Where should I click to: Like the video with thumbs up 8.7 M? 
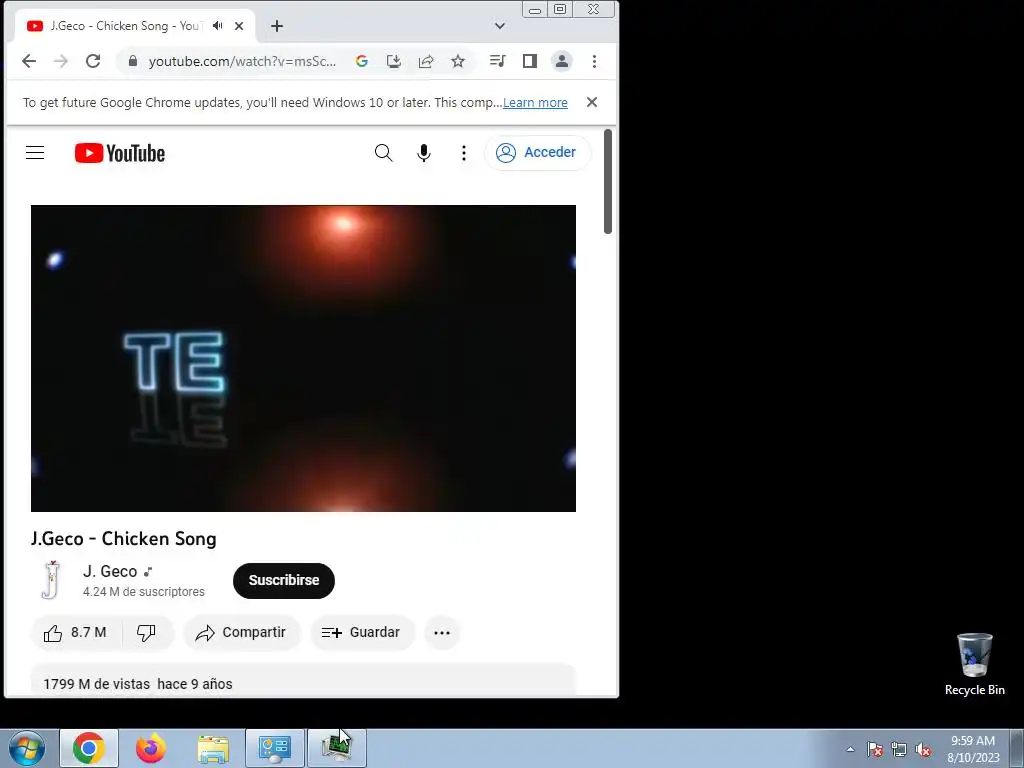pyautogui.click(x=75, y=632)
